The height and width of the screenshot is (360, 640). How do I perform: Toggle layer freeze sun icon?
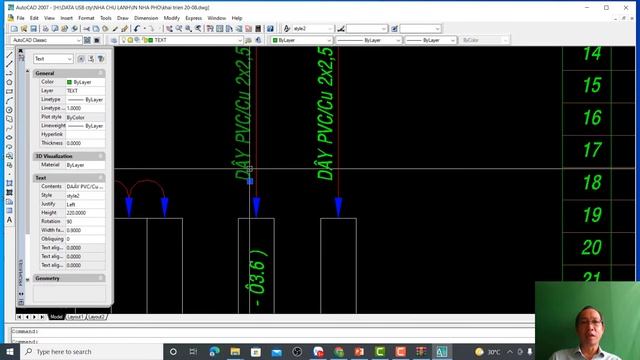click(x=130, y=40)
